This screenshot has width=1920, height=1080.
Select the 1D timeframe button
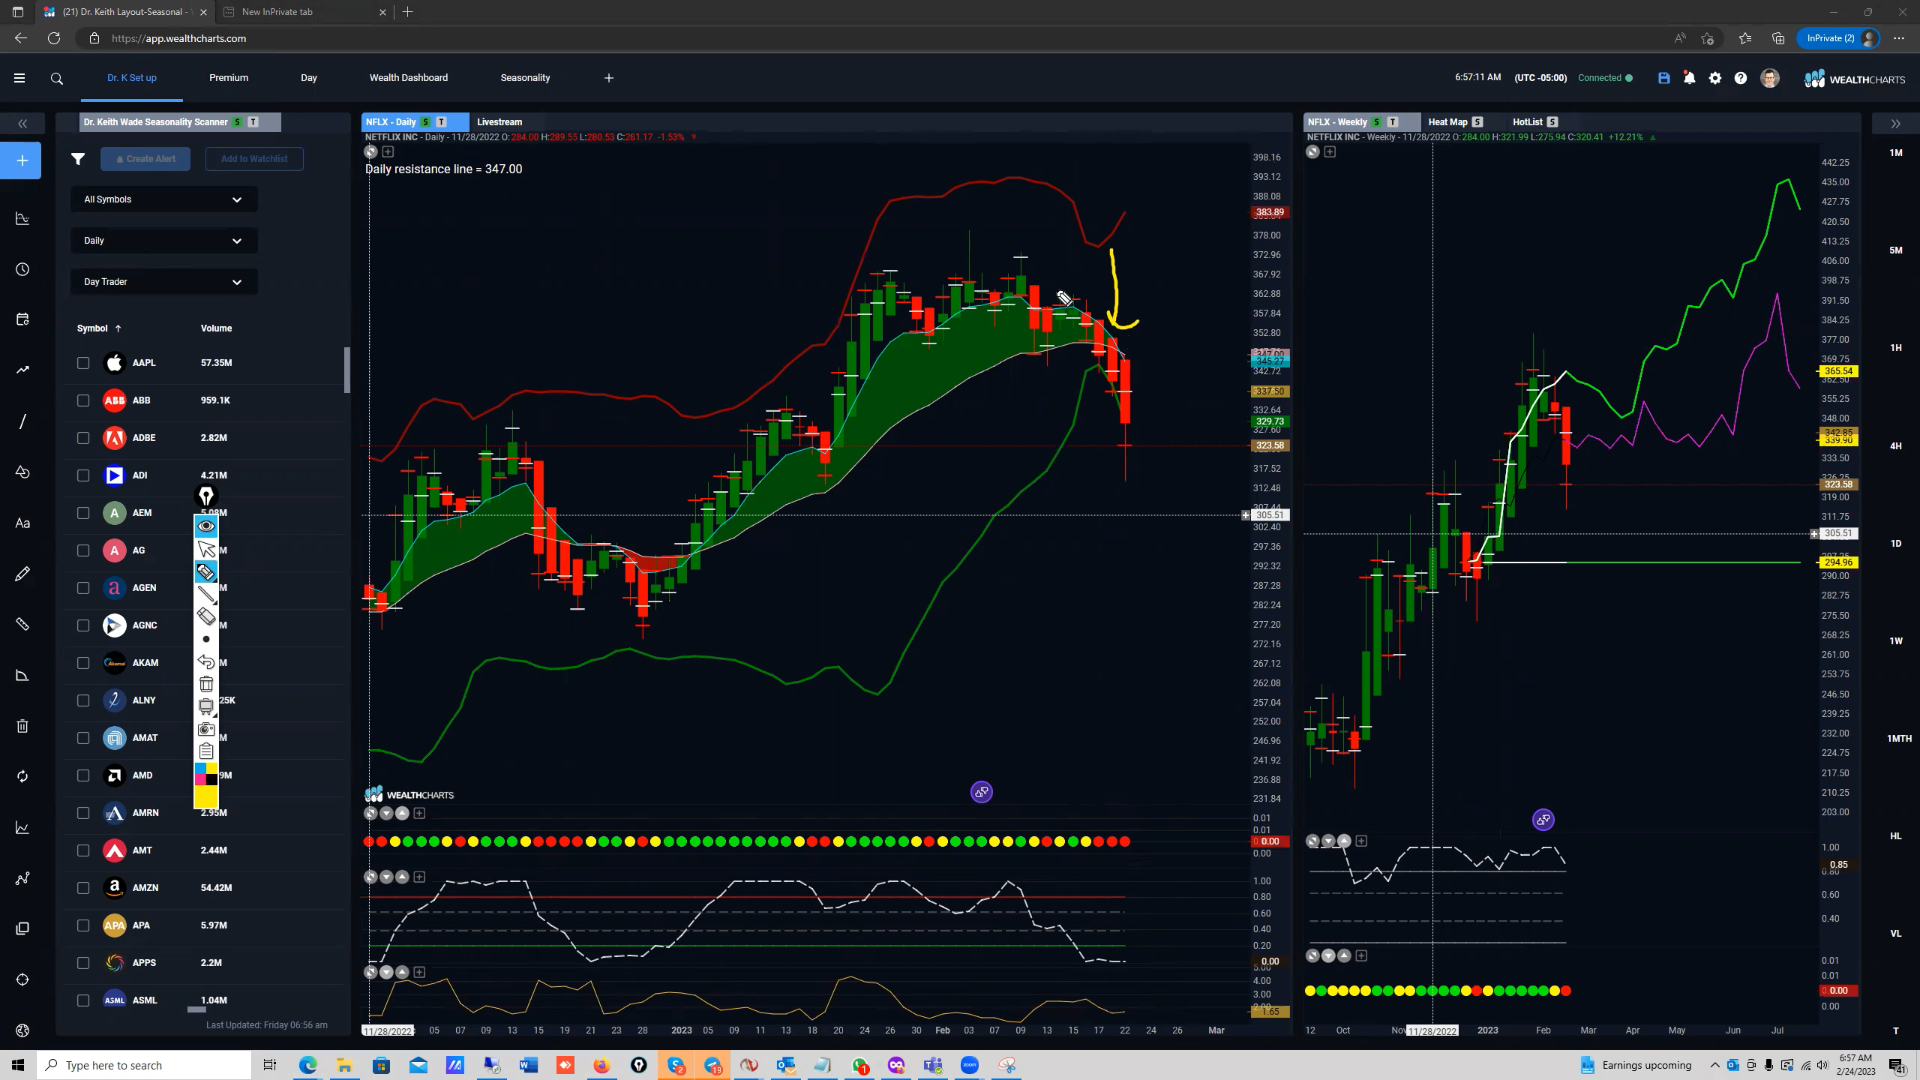coord(1896,544)
